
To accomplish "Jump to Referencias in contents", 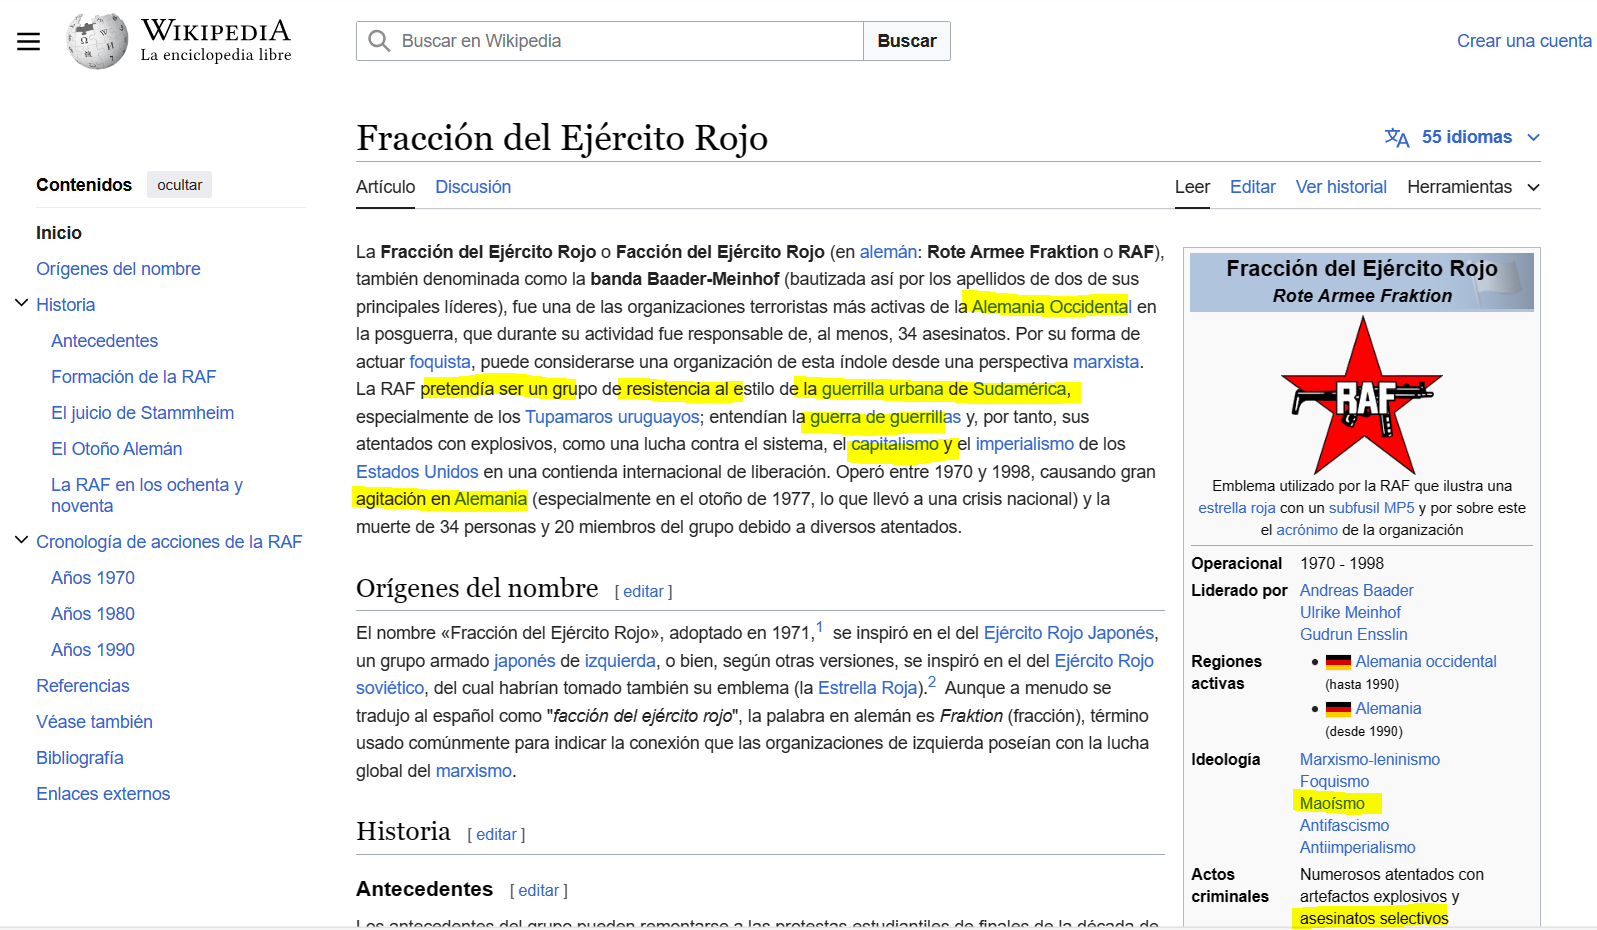I will coord(83,686).
